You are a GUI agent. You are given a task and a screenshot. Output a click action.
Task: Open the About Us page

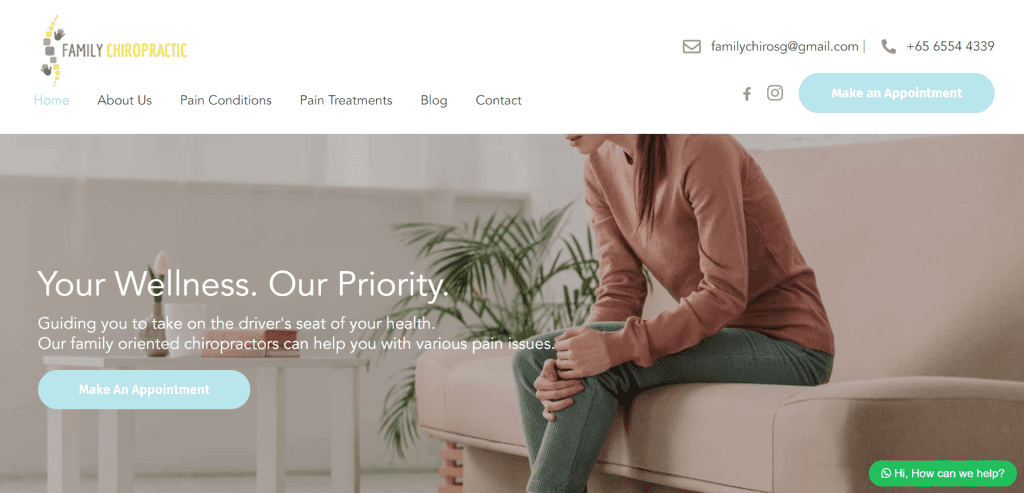(x=125, y=100)
